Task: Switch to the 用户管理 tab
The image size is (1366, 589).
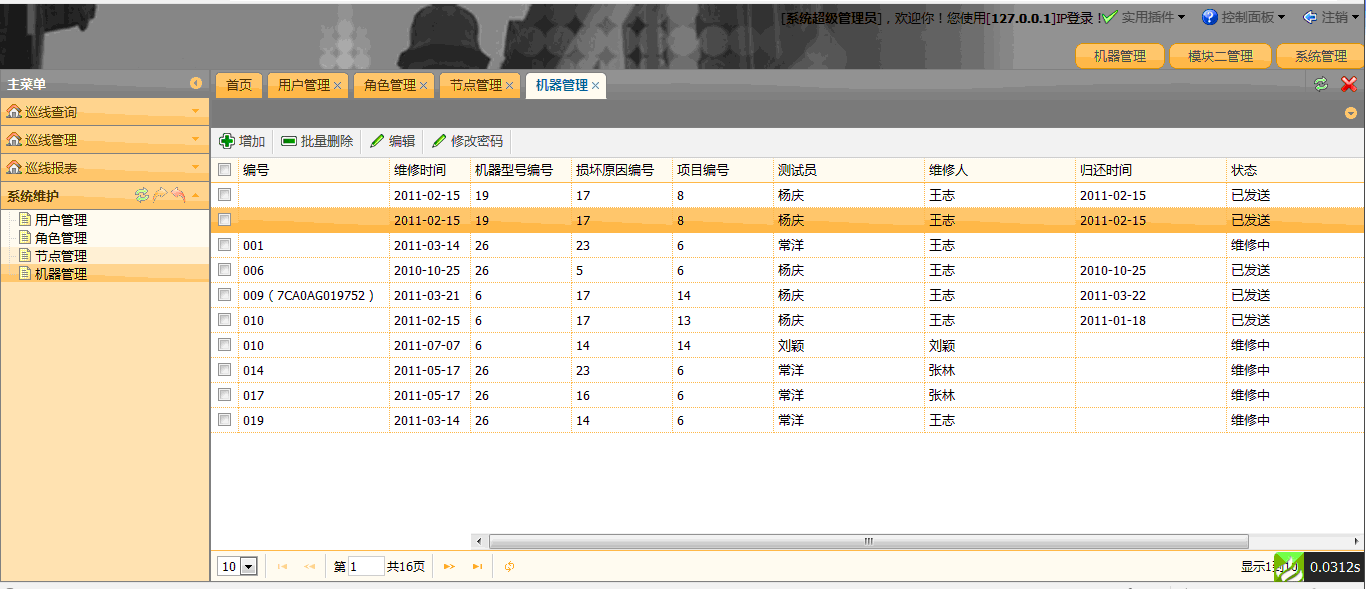Action: (303, 86)
